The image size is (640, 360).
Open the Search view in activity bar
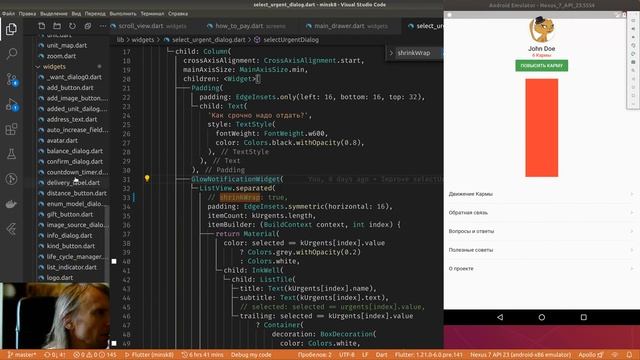pyautogui.click(x=11, y=53)
